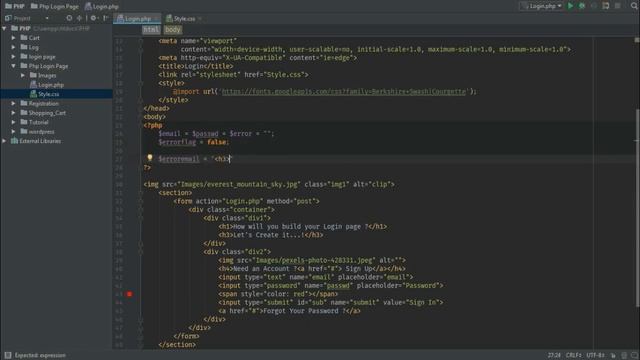
Task: Click Php Login Page in navigation bar
Action: pyautogui.click(x=55, y=6)
